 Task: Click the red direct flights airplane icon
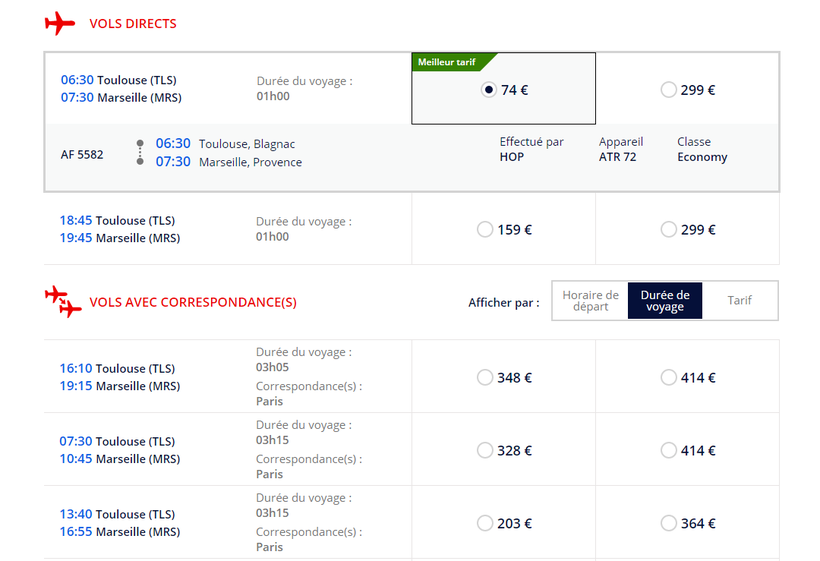(x=60, y=23)
